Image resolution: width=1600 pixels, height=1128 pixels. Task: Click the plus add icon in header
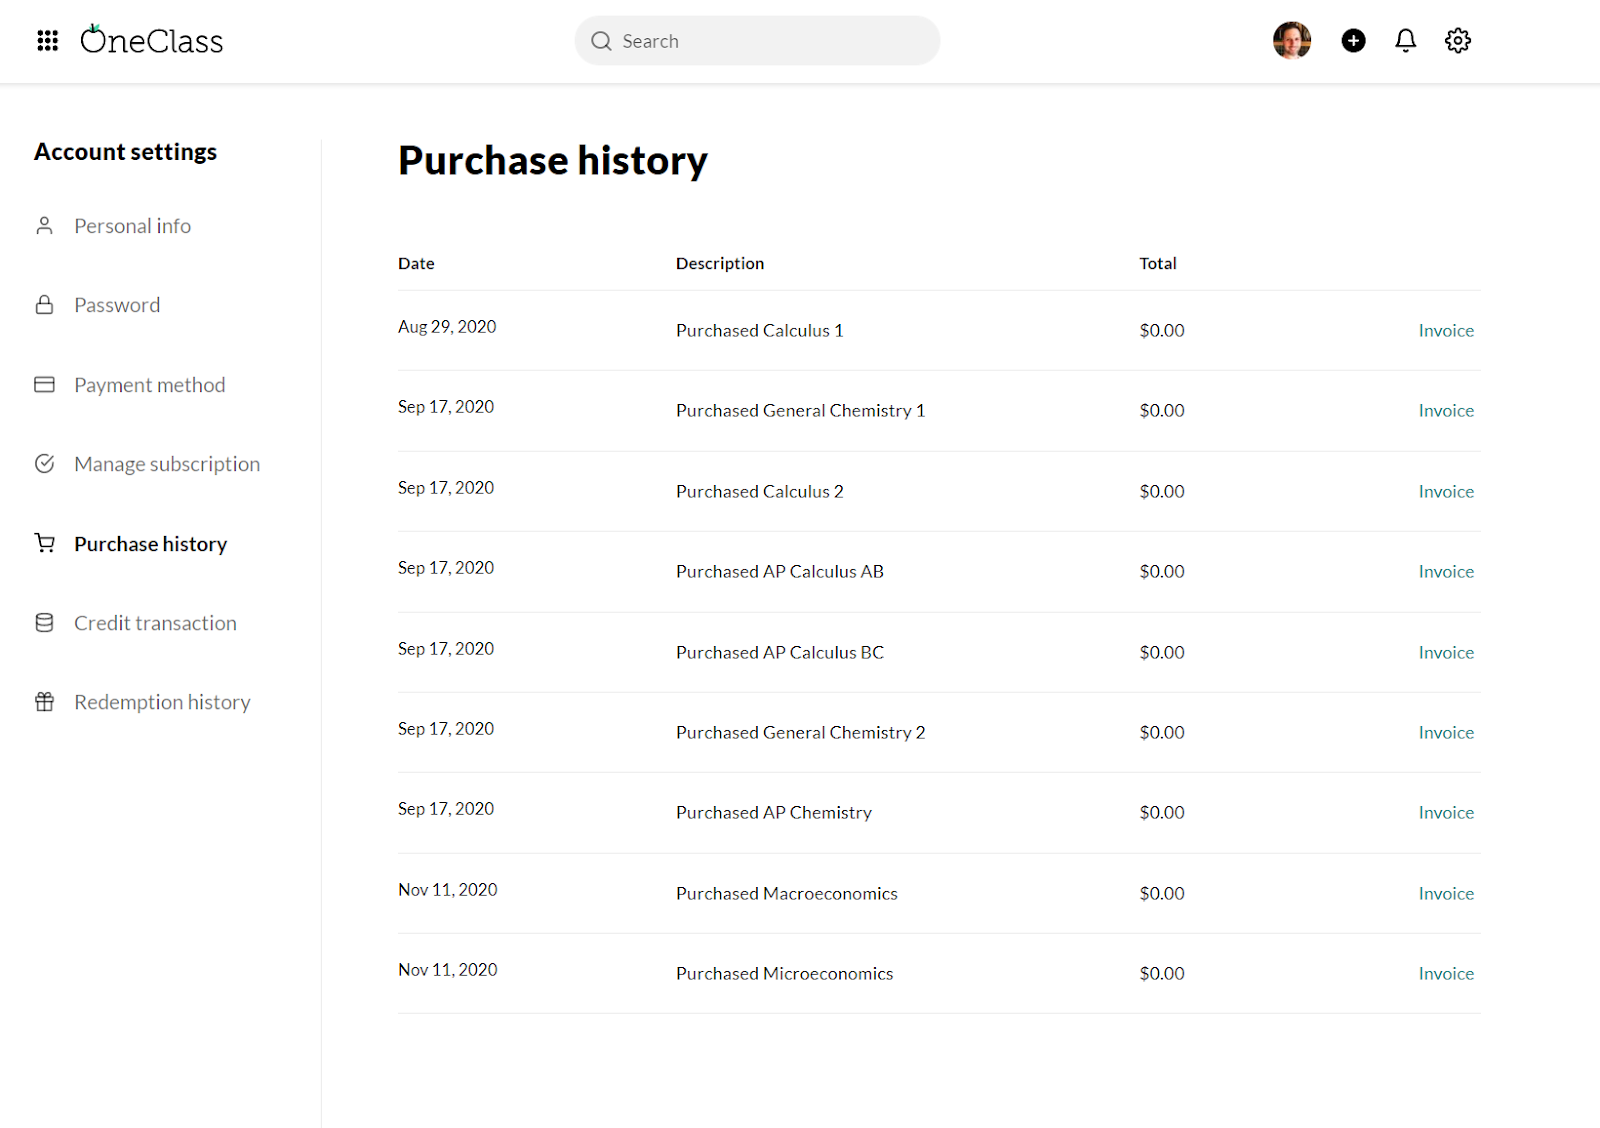[x=1353, y=41]
